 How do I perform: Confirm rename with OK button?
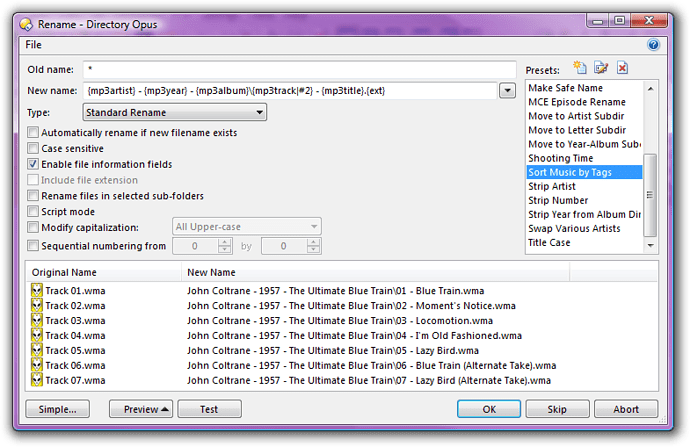(489, 409)
